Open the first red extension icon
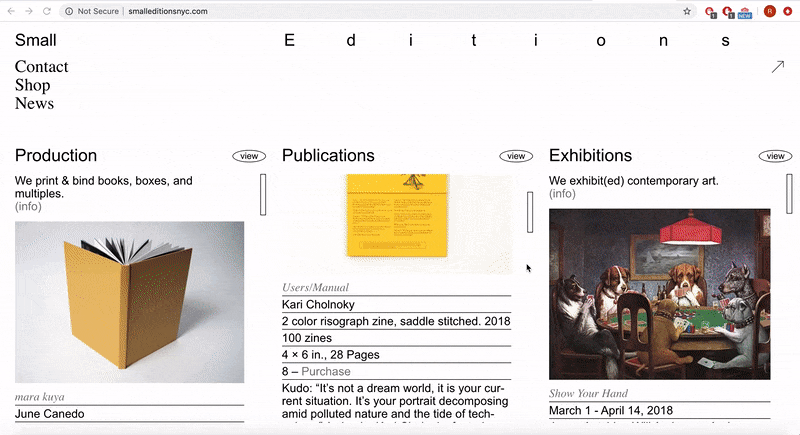 710,12
